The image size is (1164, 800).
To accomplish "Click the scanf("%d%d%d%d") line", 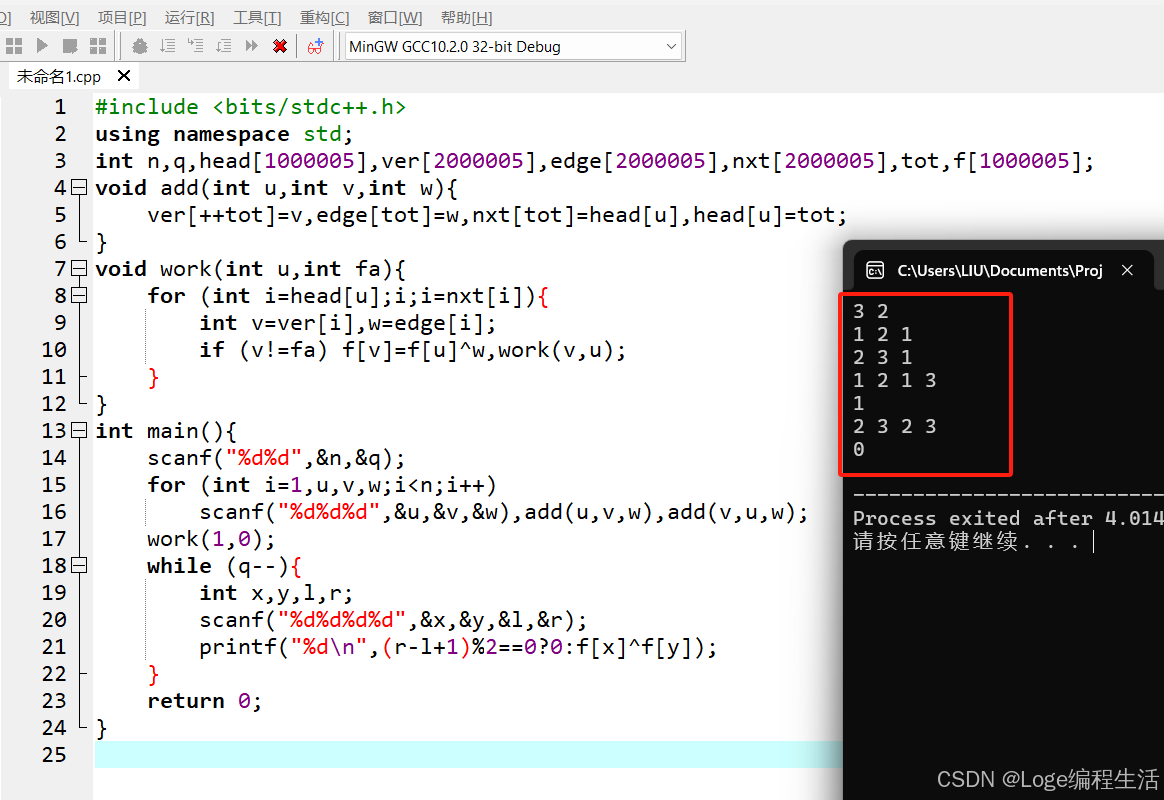I will pyautogui.click(x=393, y=620).
